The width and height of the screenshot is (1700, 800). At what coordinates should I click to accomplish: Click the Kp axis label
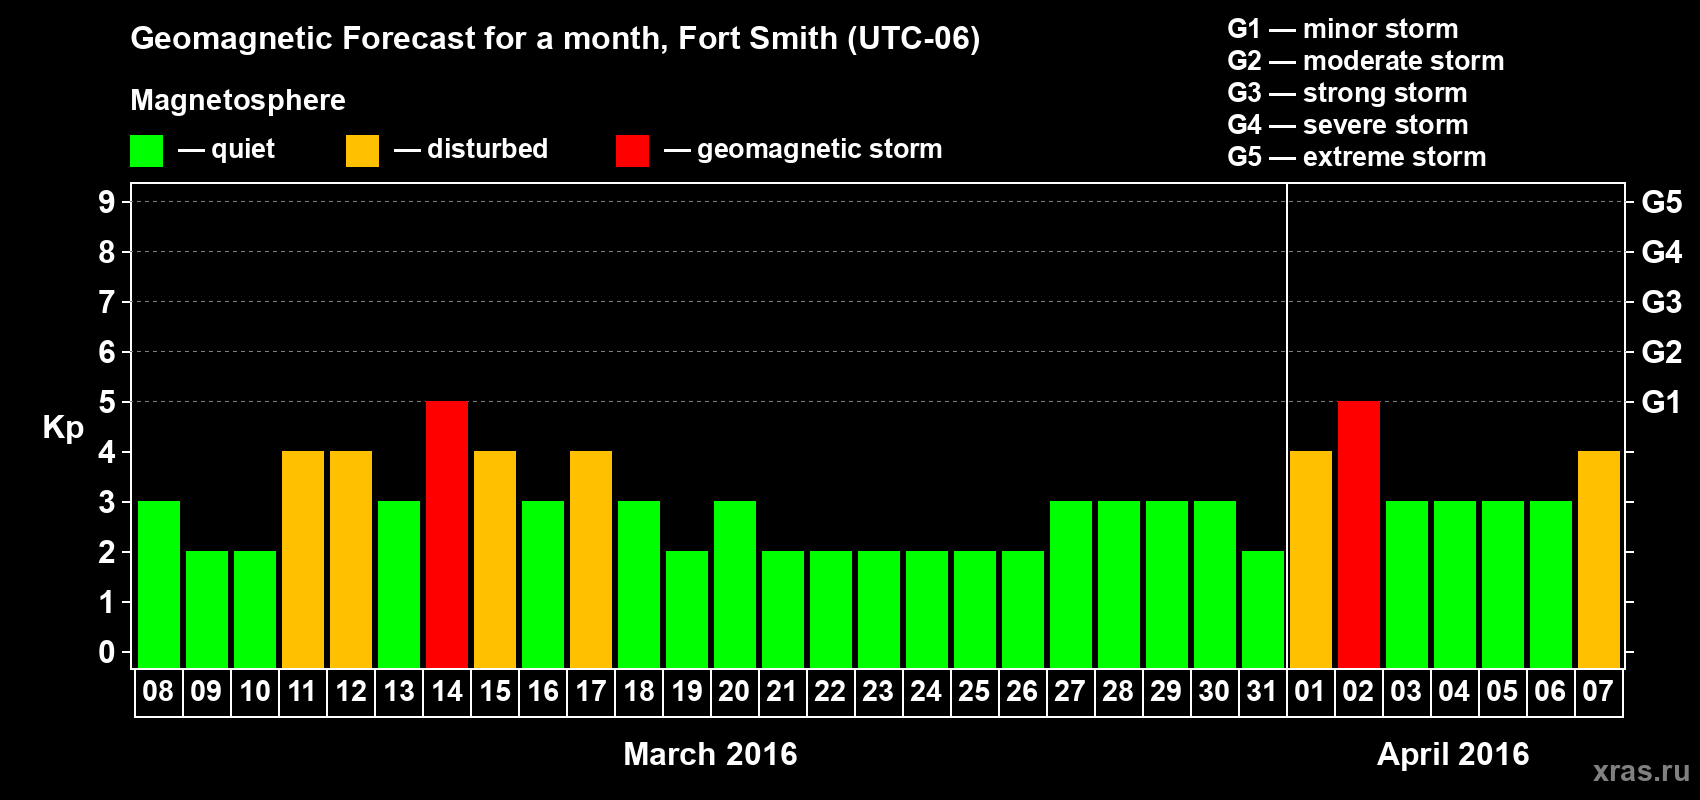63,428
